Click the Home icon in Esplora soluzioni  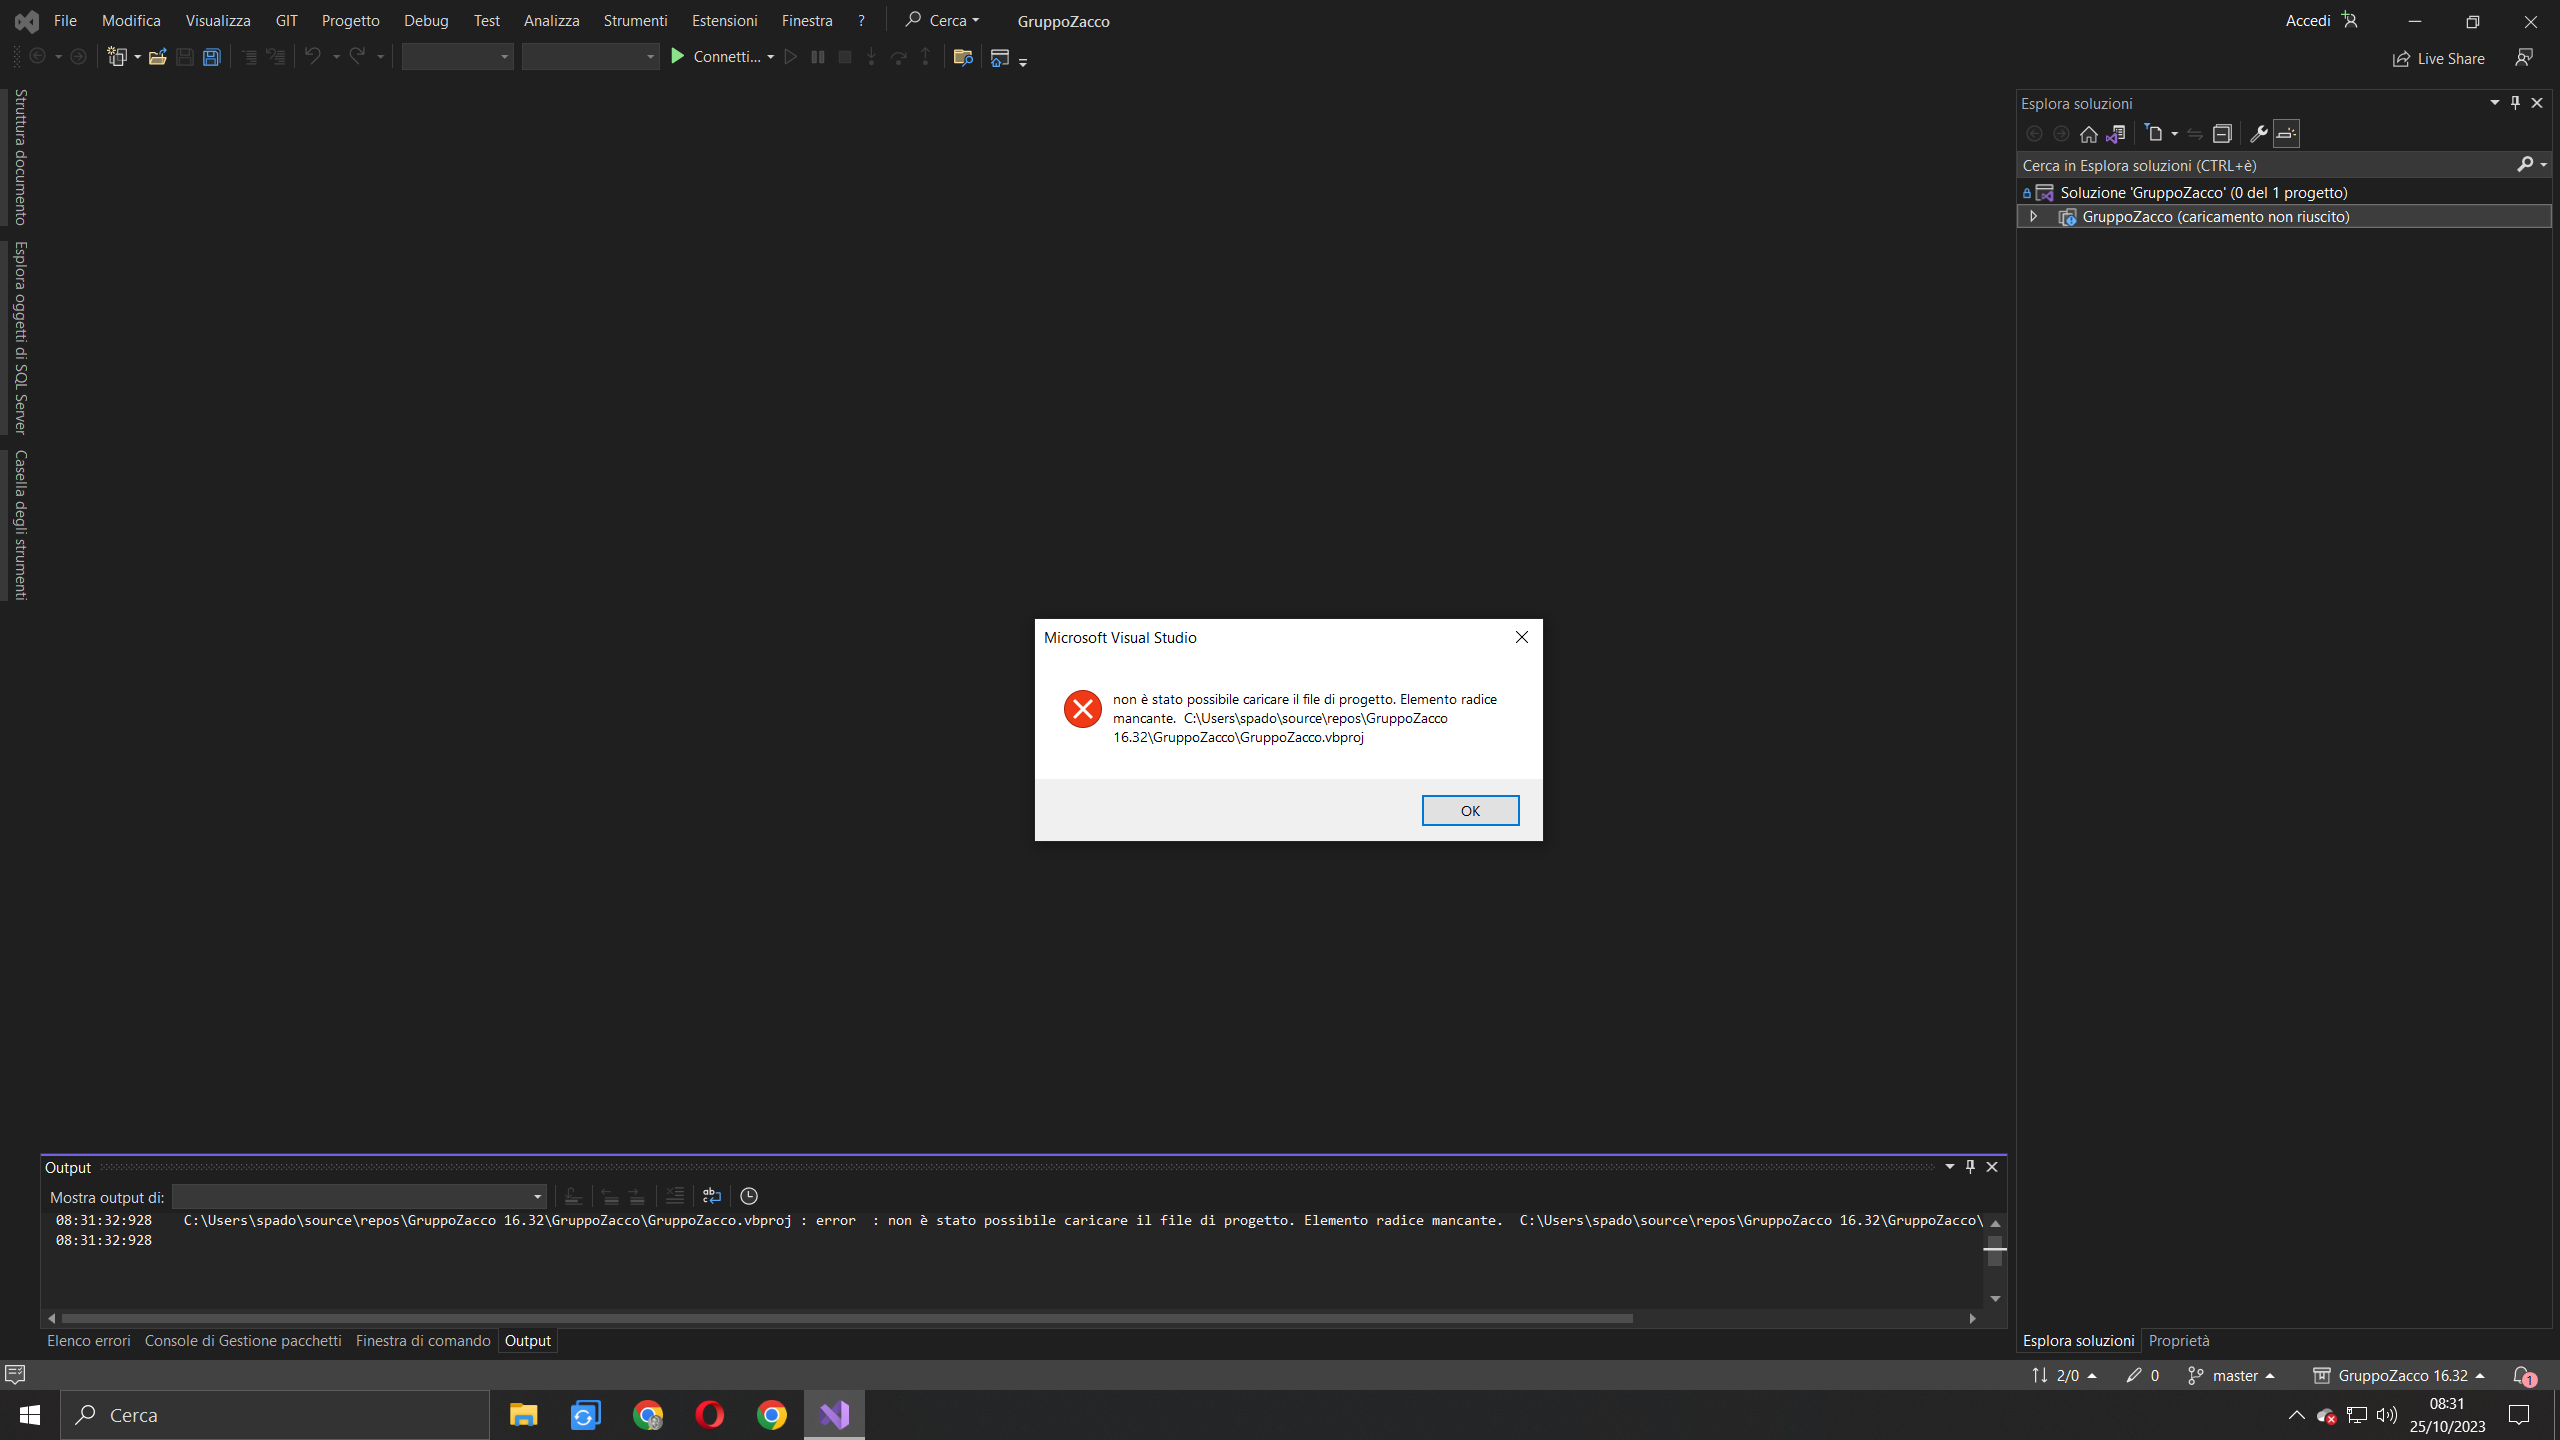pos(2088,133)
